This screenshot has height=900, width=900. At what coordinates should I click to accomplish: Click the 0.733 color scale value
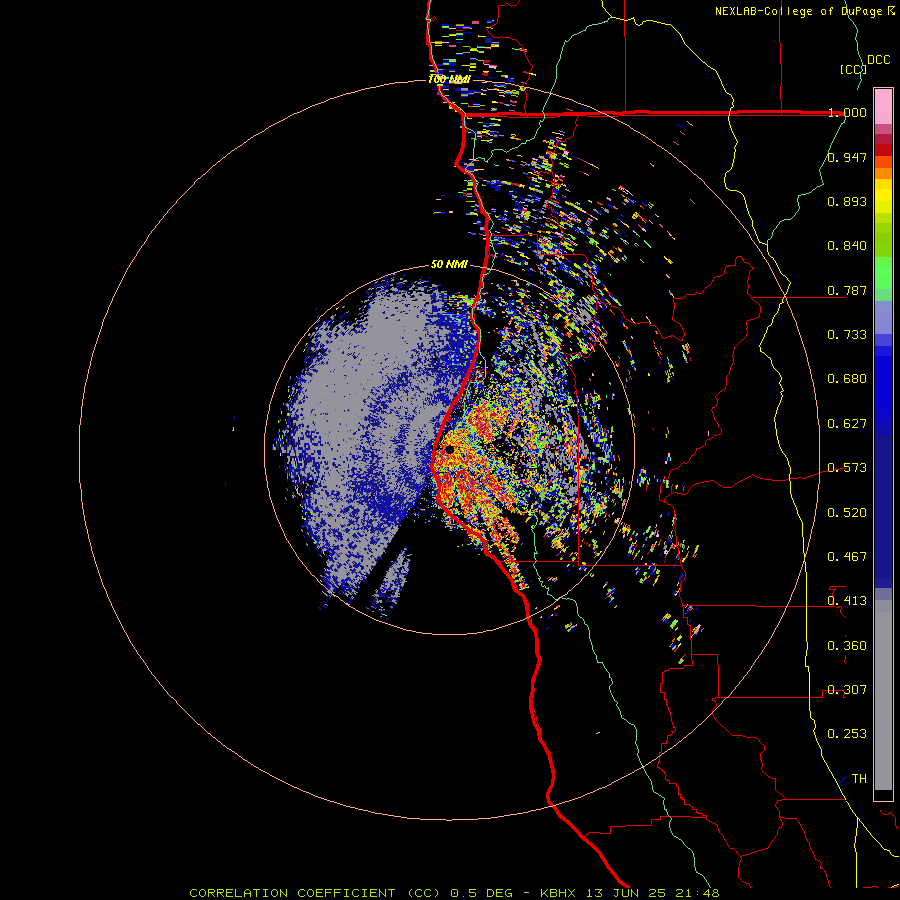click(x=847, y=335)
